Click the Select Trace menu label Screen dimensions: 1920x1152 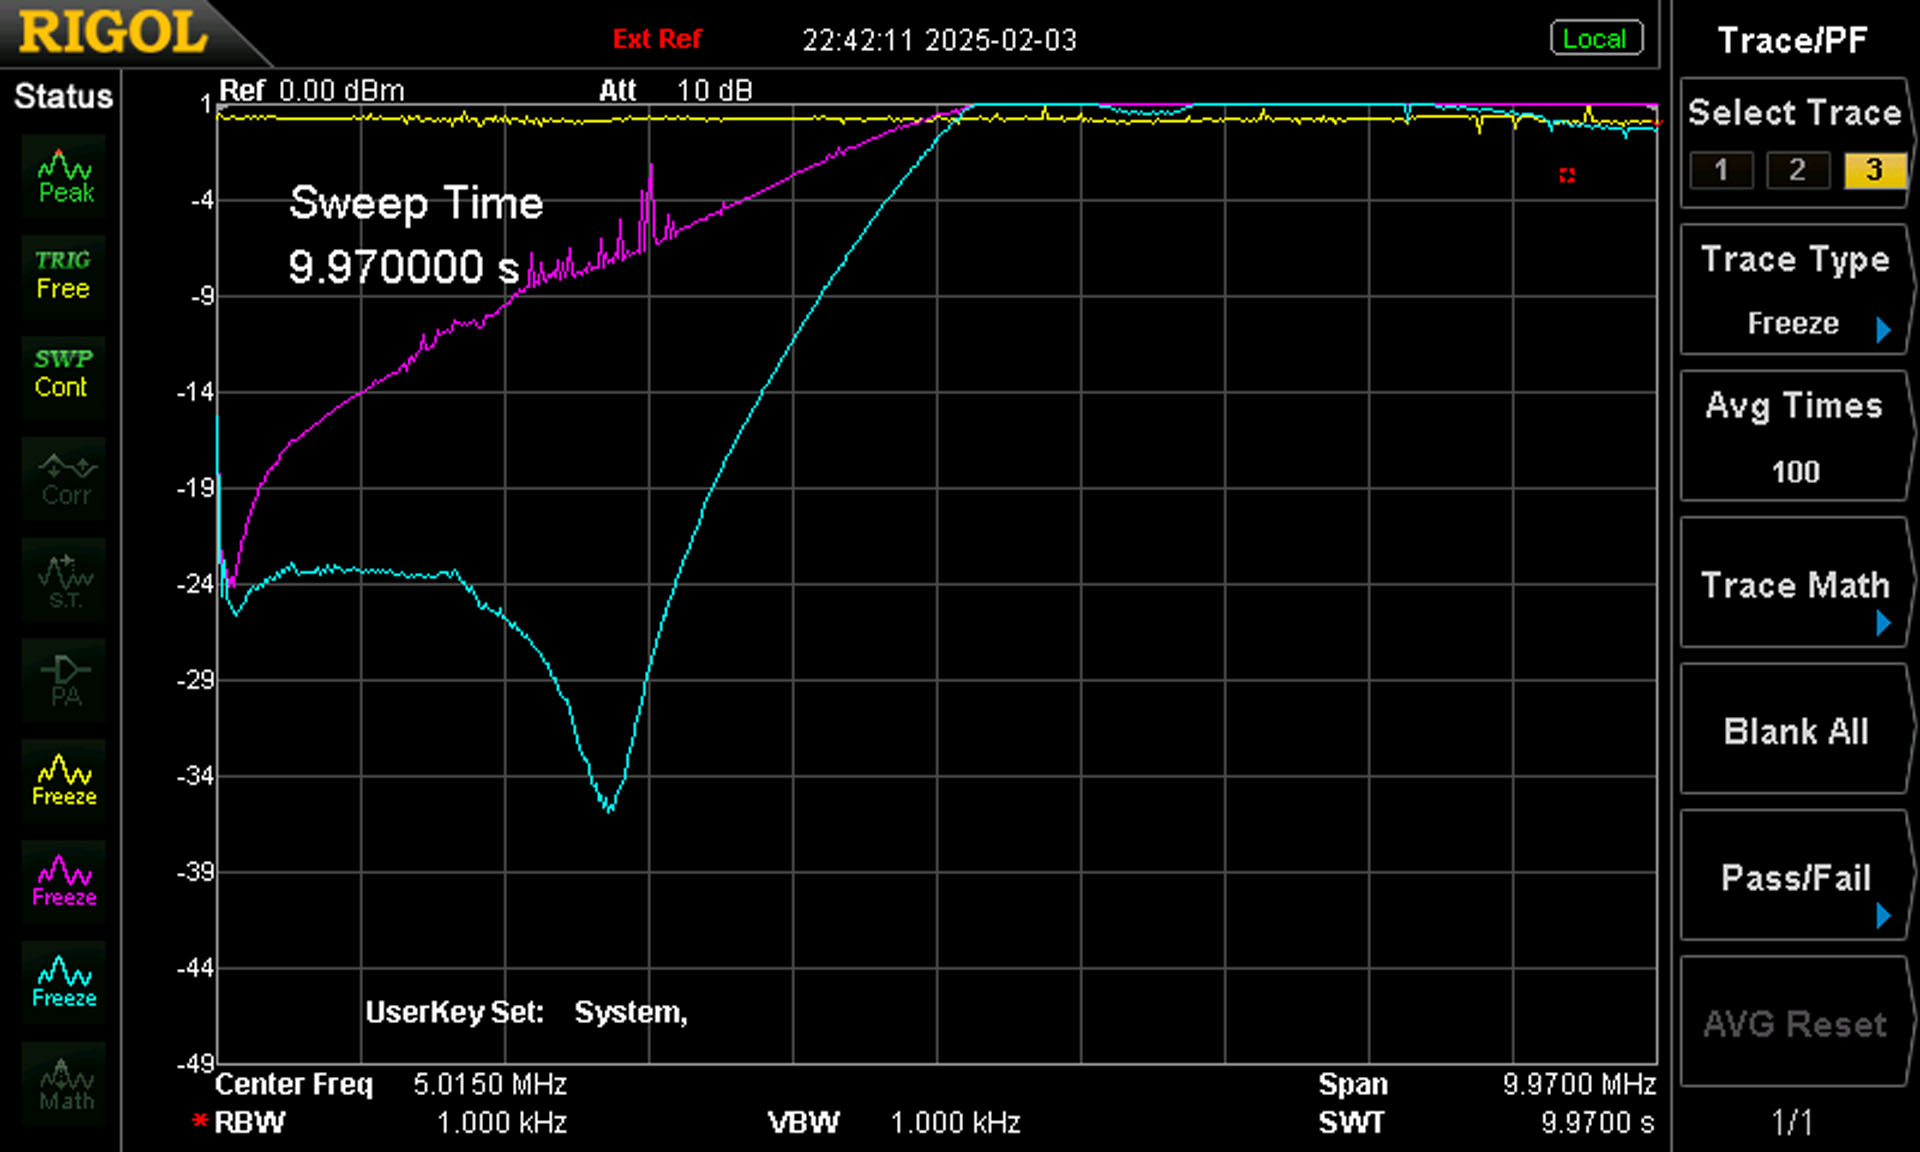click(x=1795, y=112)
